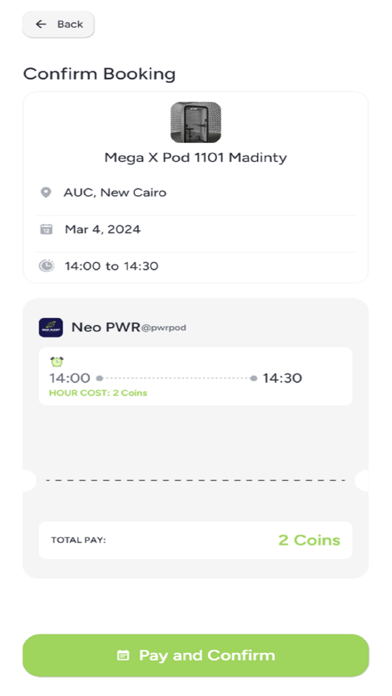392x696 pixels.
Task: Tap the Neo PWR provider name
Action: pyautogui.click(x=106, y=327)
